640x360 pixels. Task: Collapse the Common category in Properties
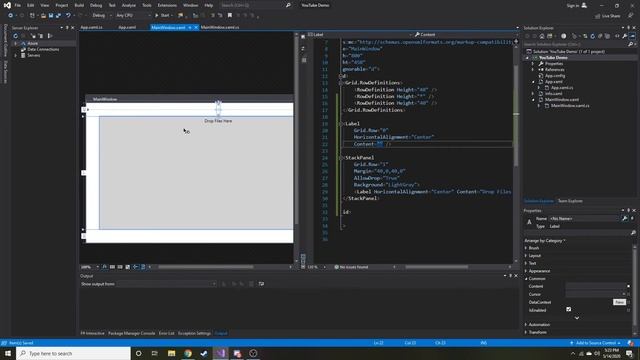click(x=526, y=278)
